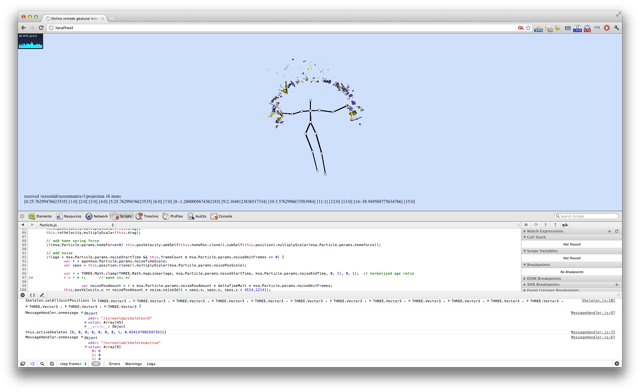Bookmark page with the star icon
Screen dimensions: 640x392
click(528, 28)
